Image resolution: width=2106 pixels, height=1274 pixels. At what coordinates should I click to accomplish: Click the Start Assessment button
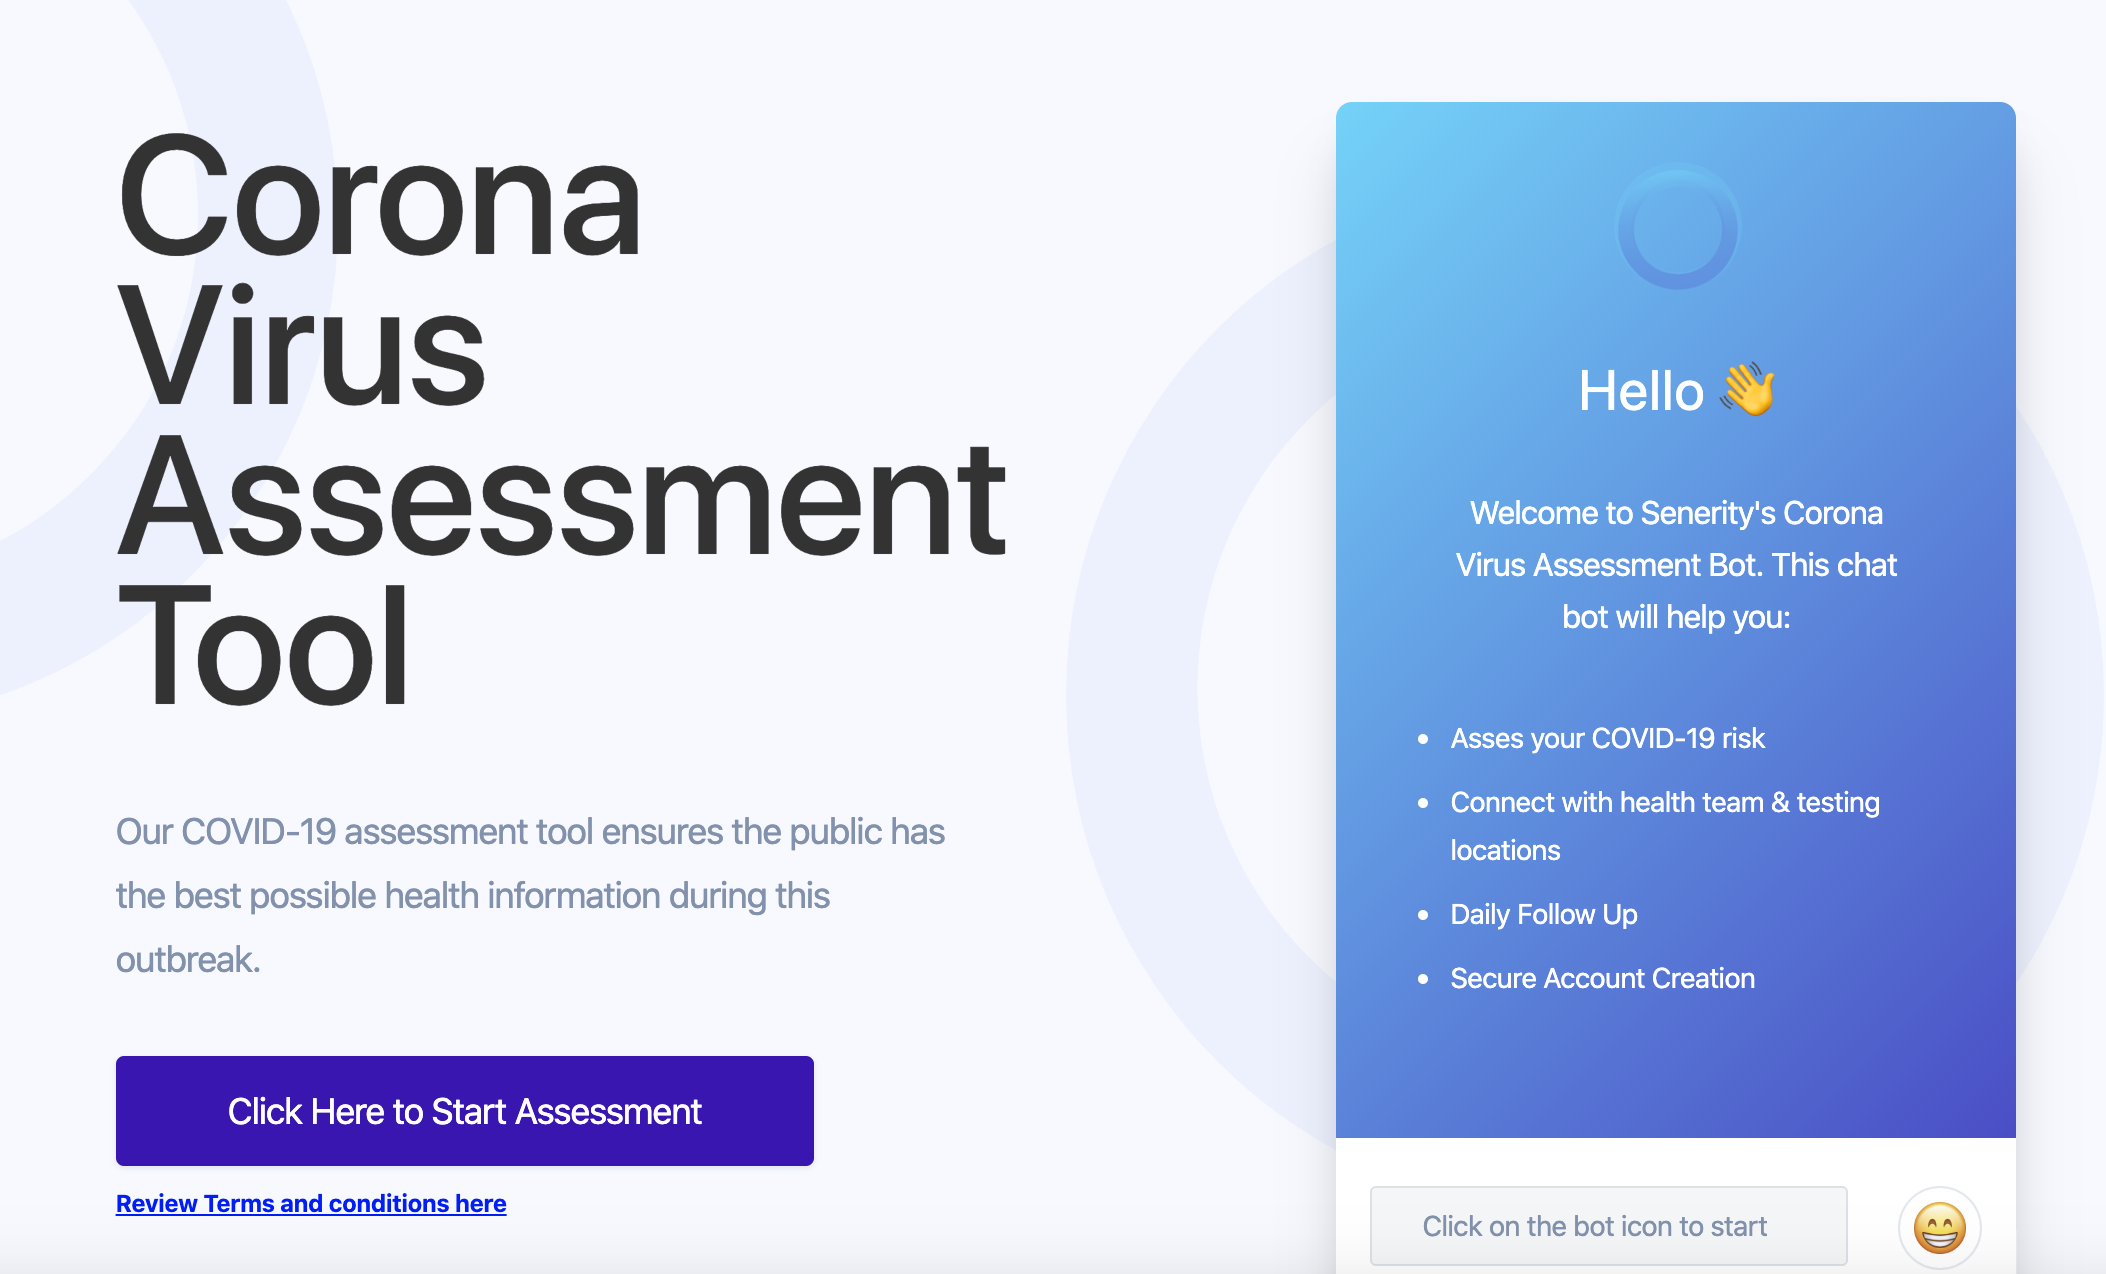click(x=464, y=1111)
